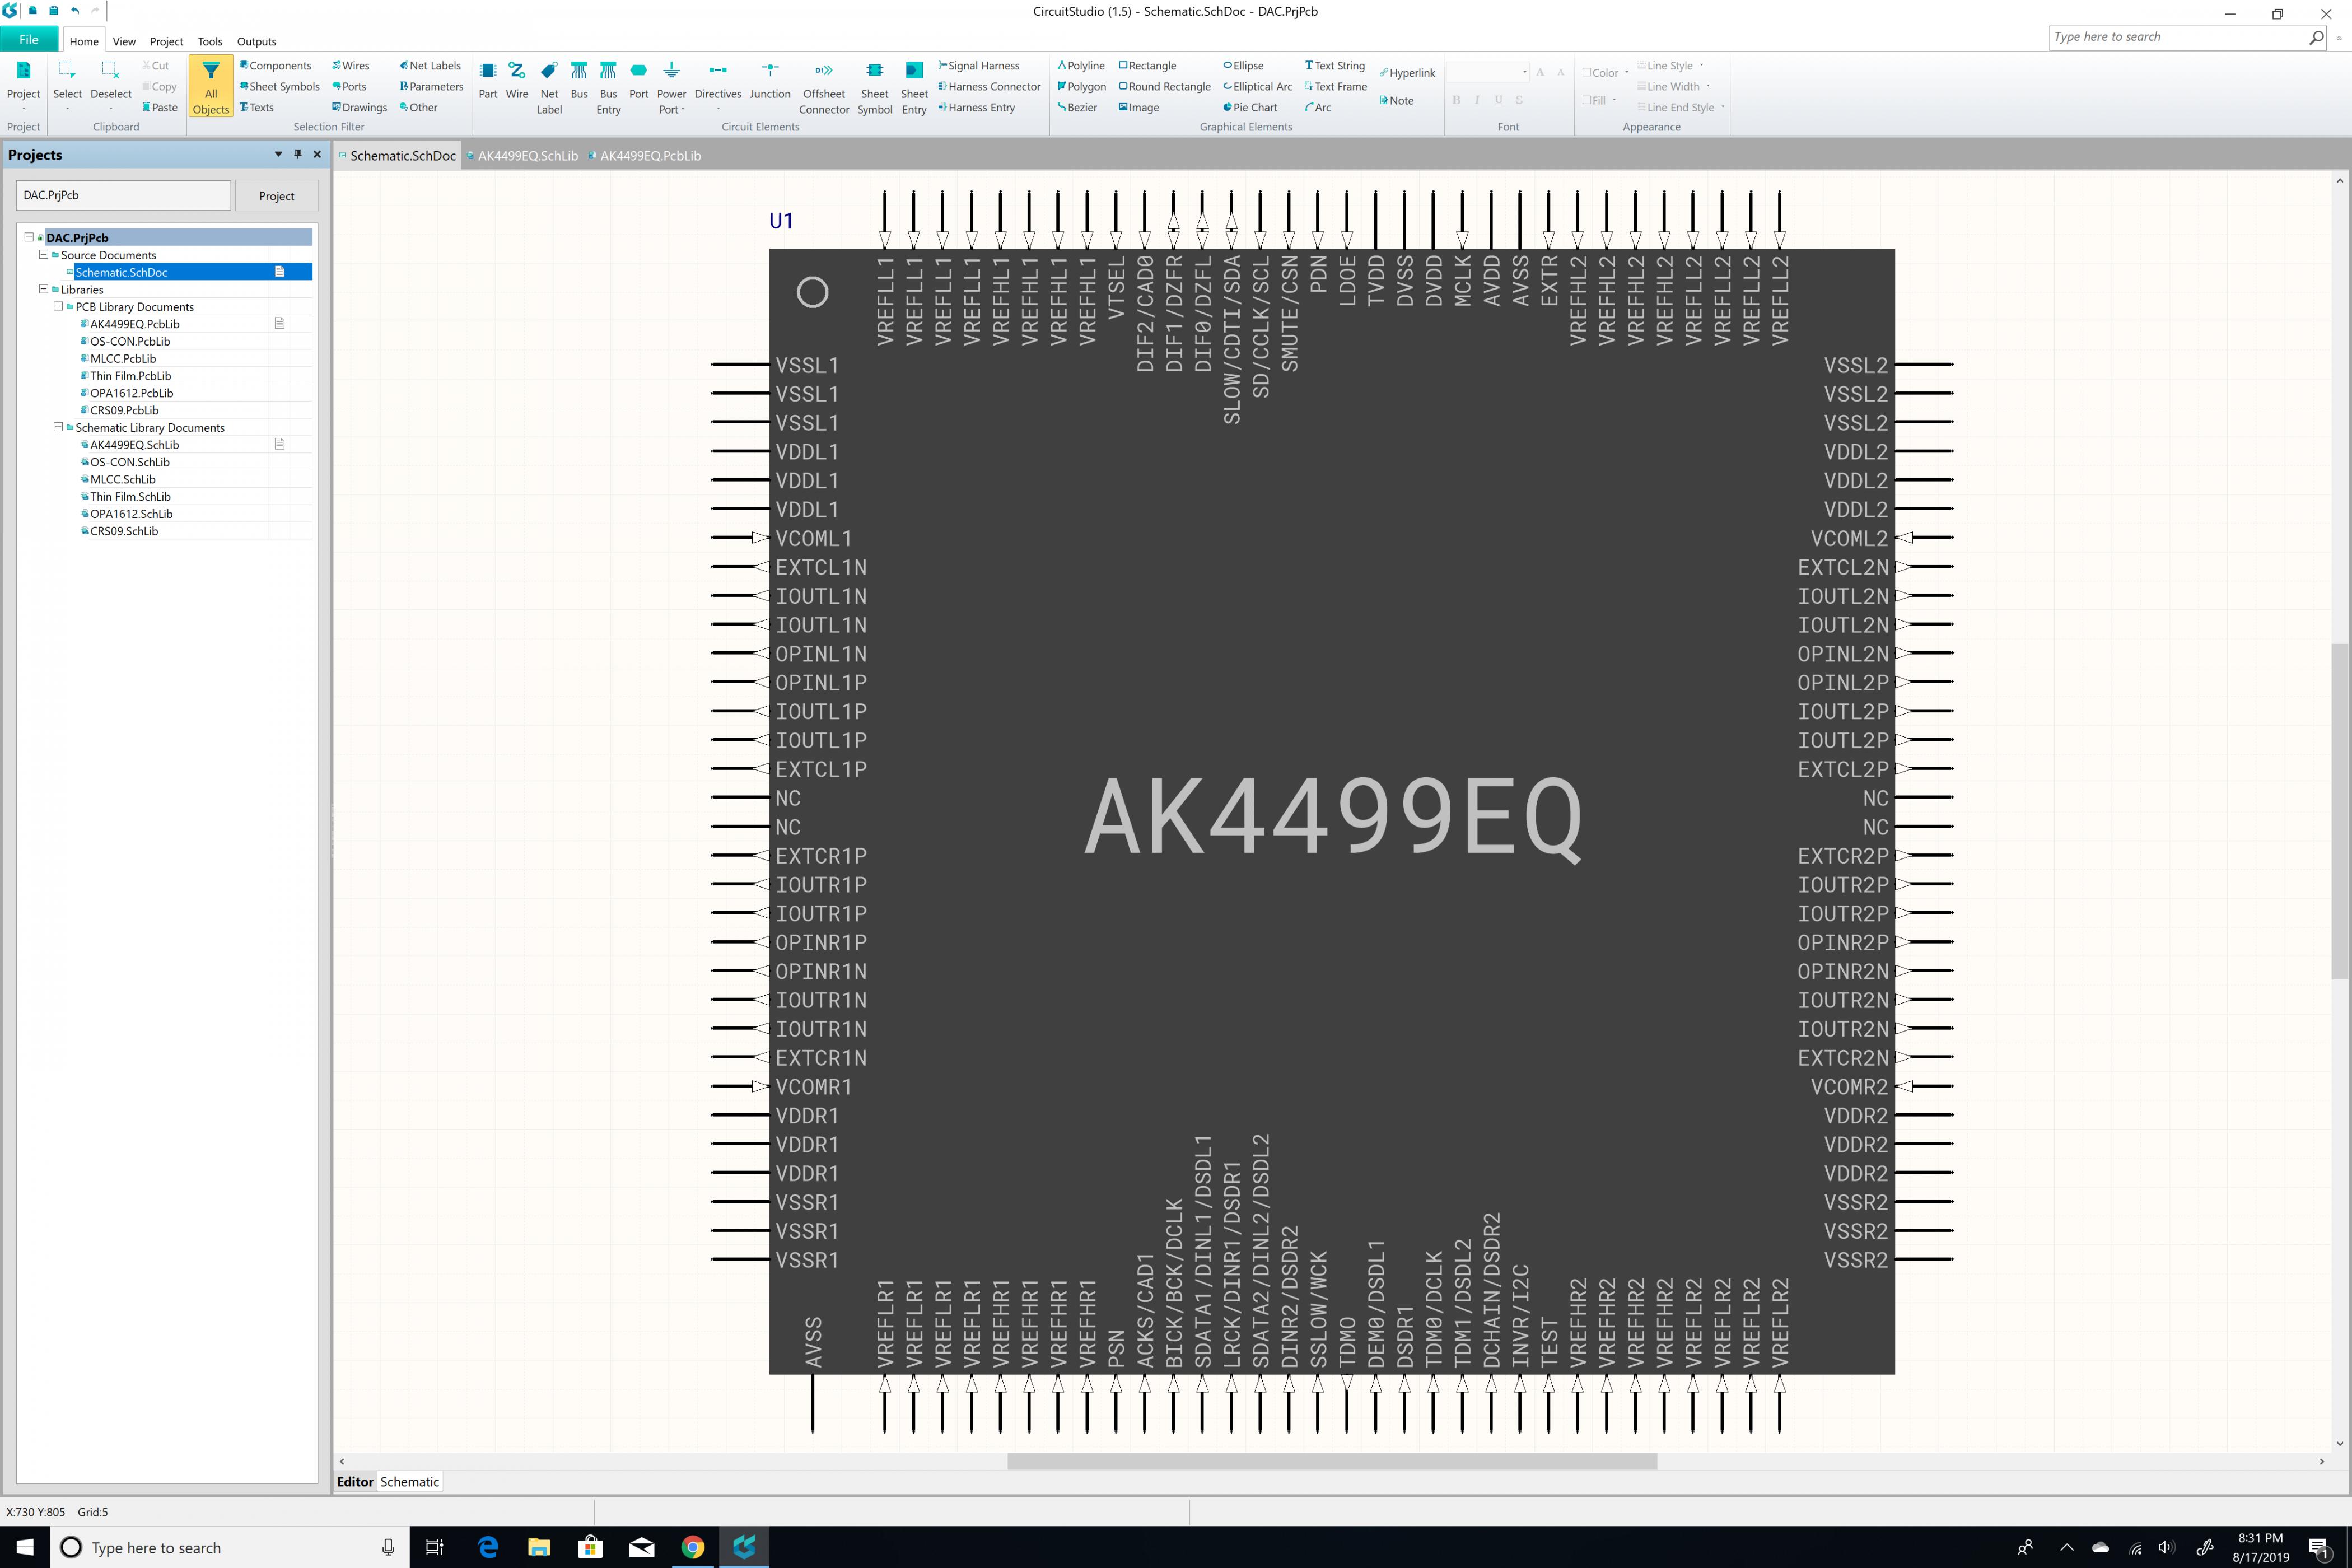Toggle the Components selection filter

tap(276, 65)
